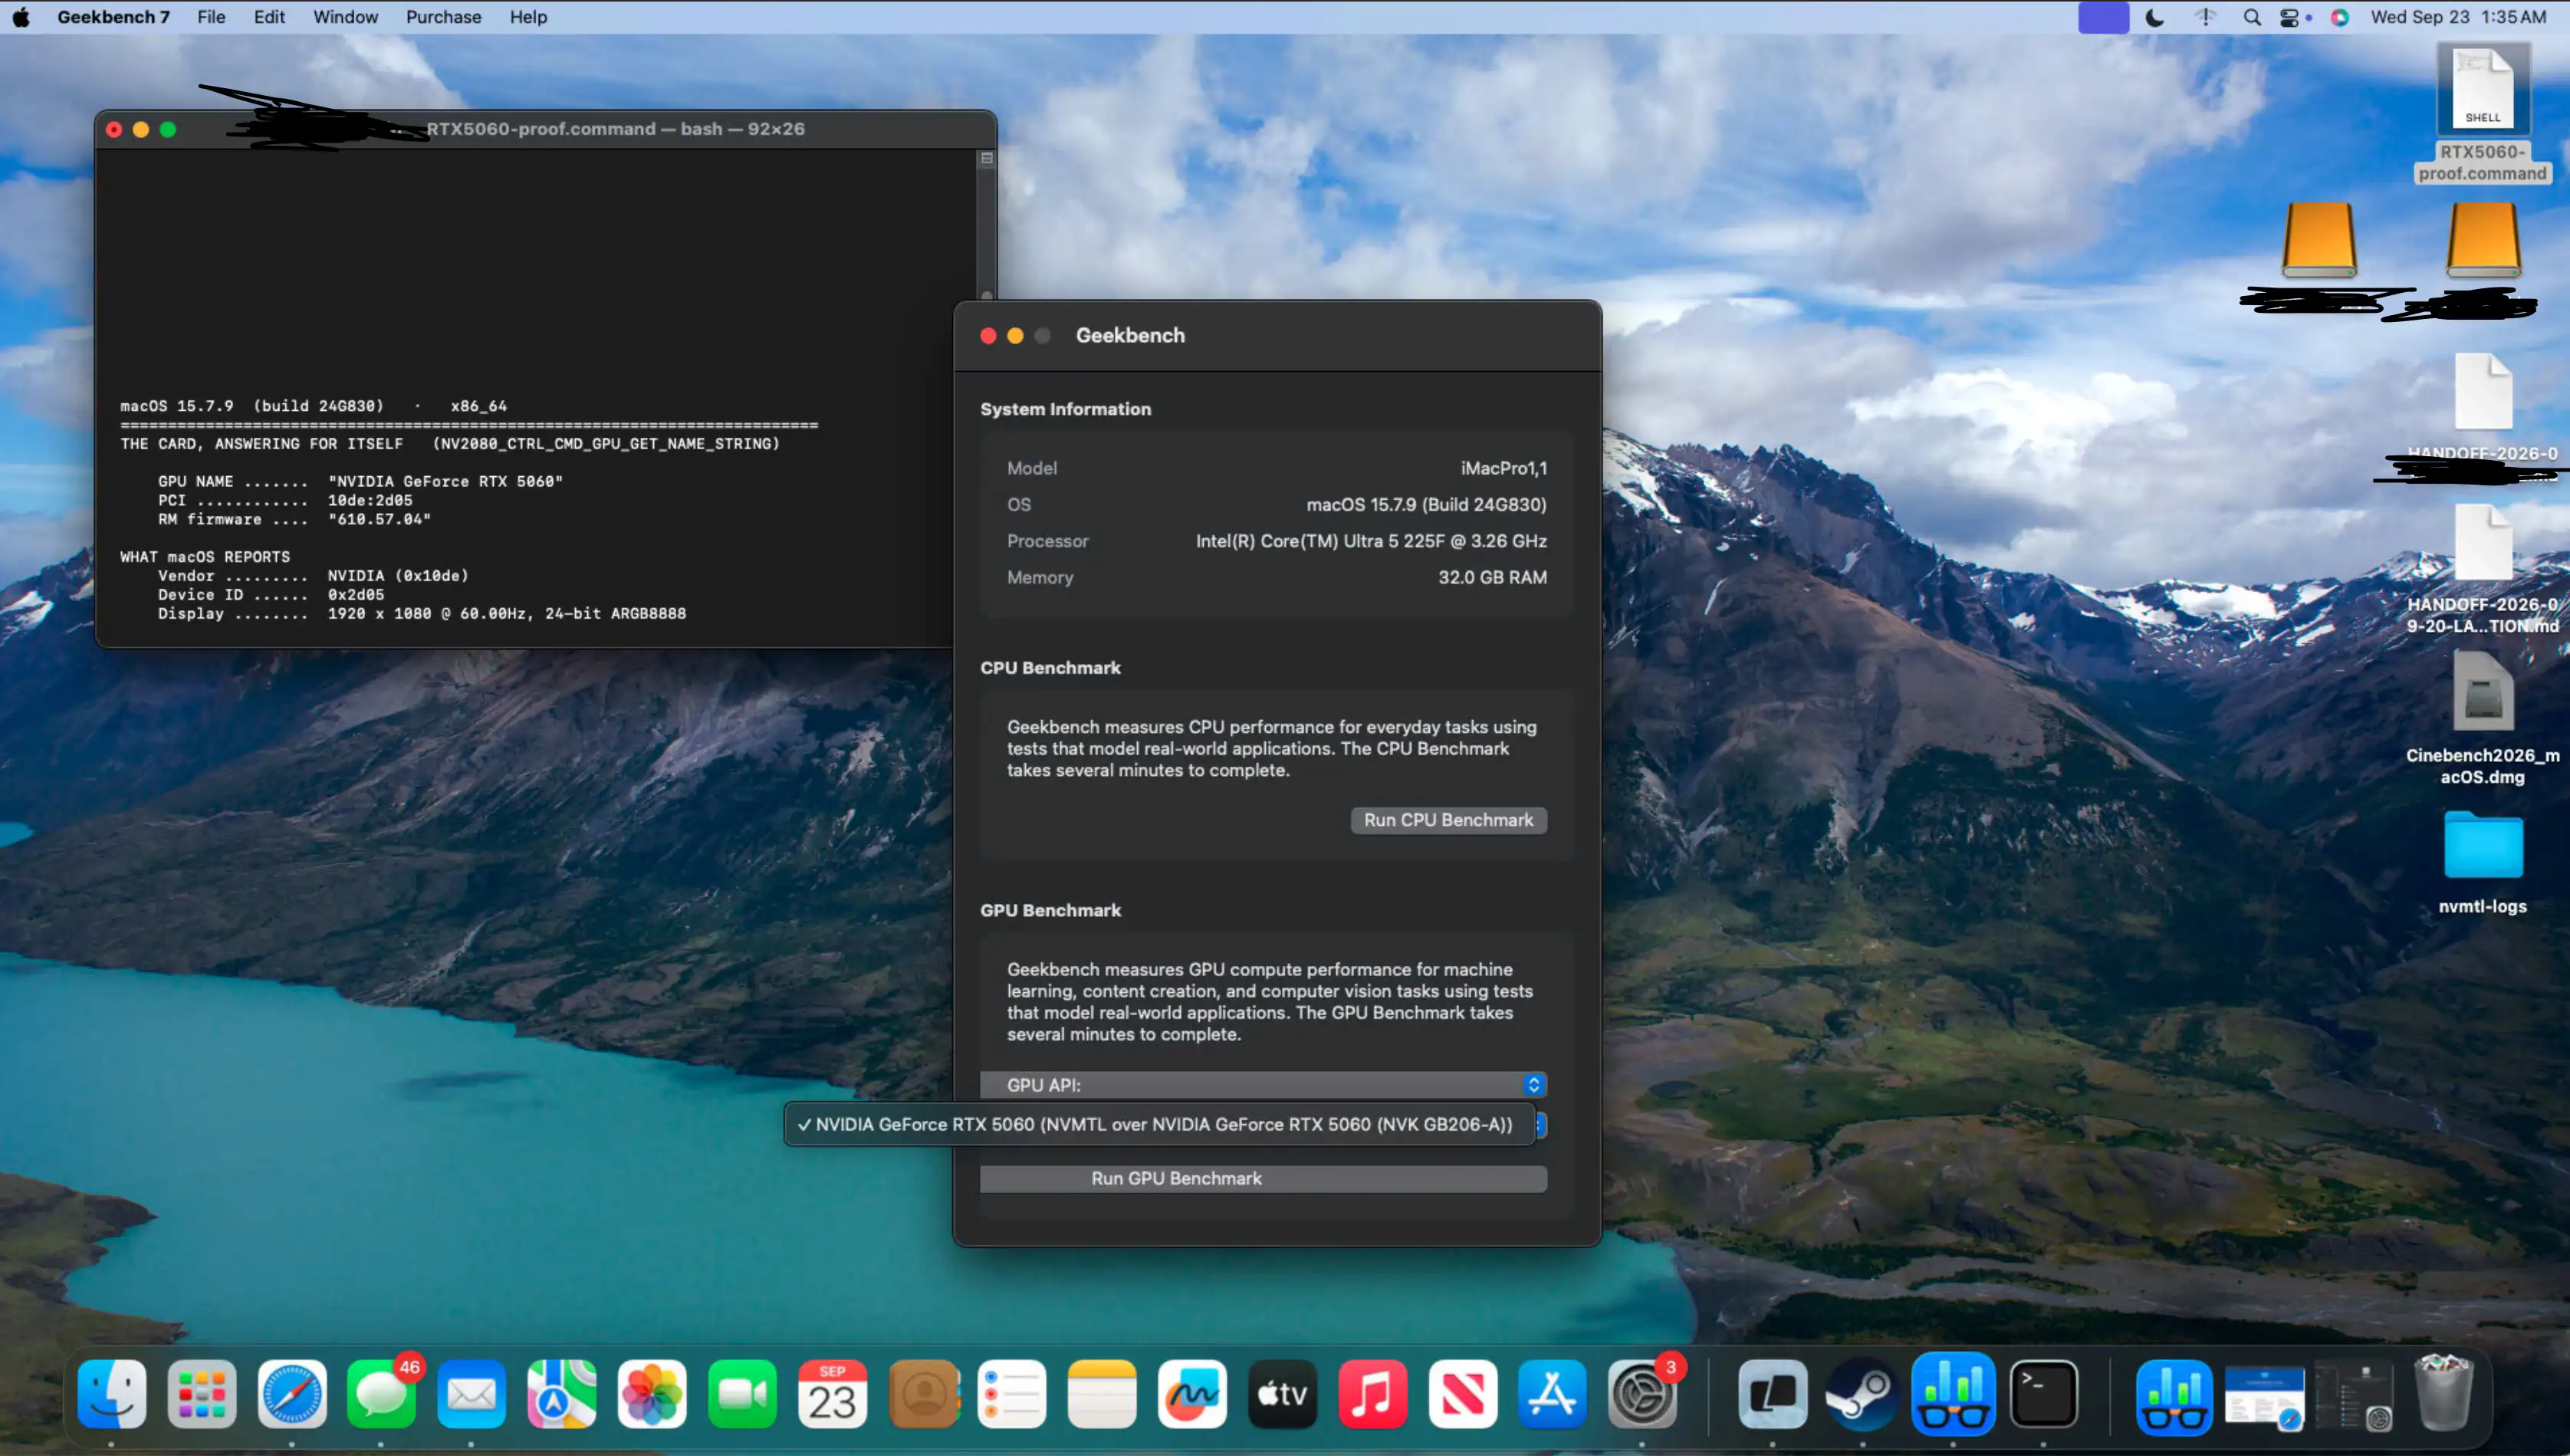Open the Geekbench 7 application menu

tap(113, 17)
